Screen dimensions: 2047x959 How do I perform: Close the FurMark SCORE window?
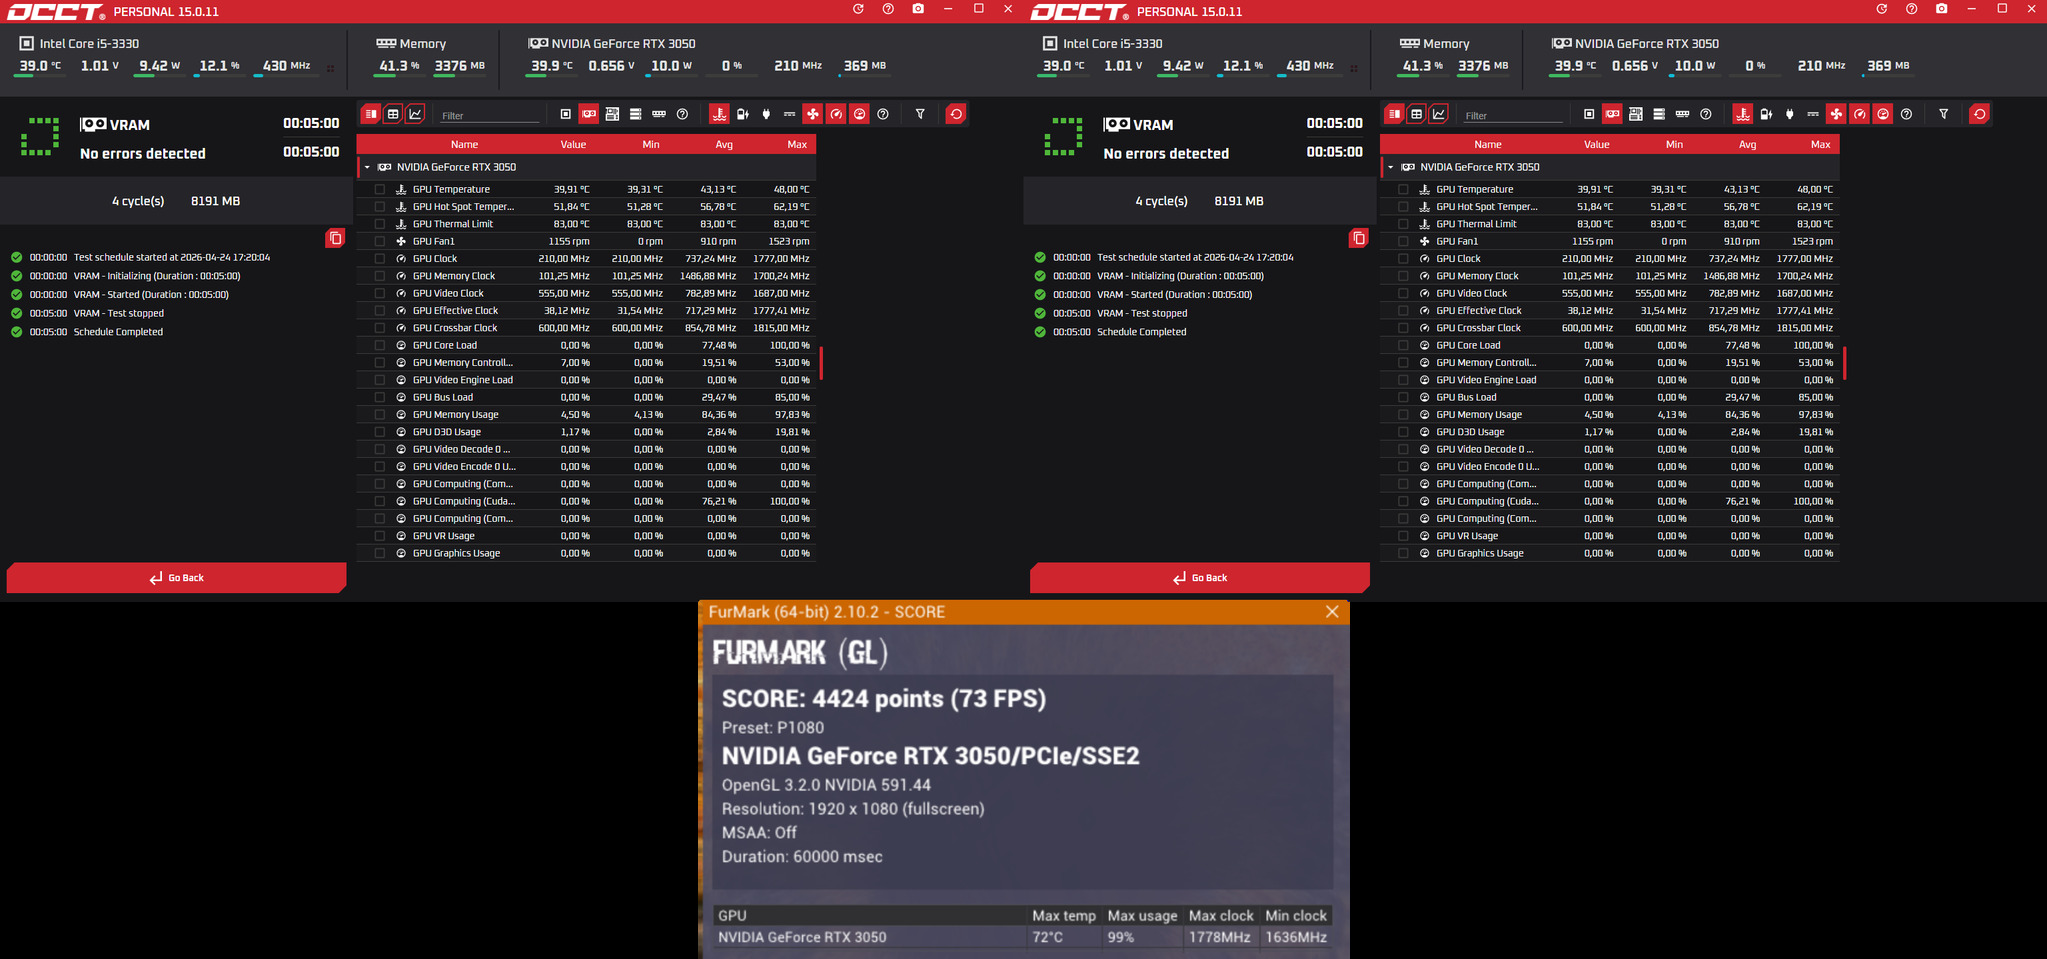click(1331, 612)
